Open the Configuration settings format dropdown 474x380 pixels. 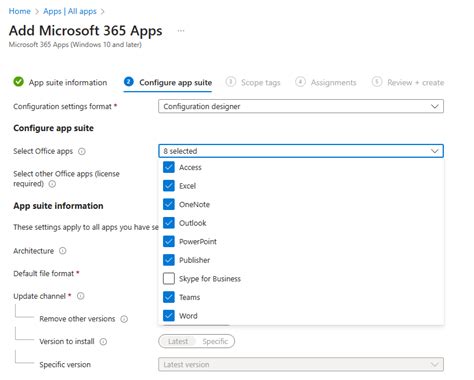[301, 106]
